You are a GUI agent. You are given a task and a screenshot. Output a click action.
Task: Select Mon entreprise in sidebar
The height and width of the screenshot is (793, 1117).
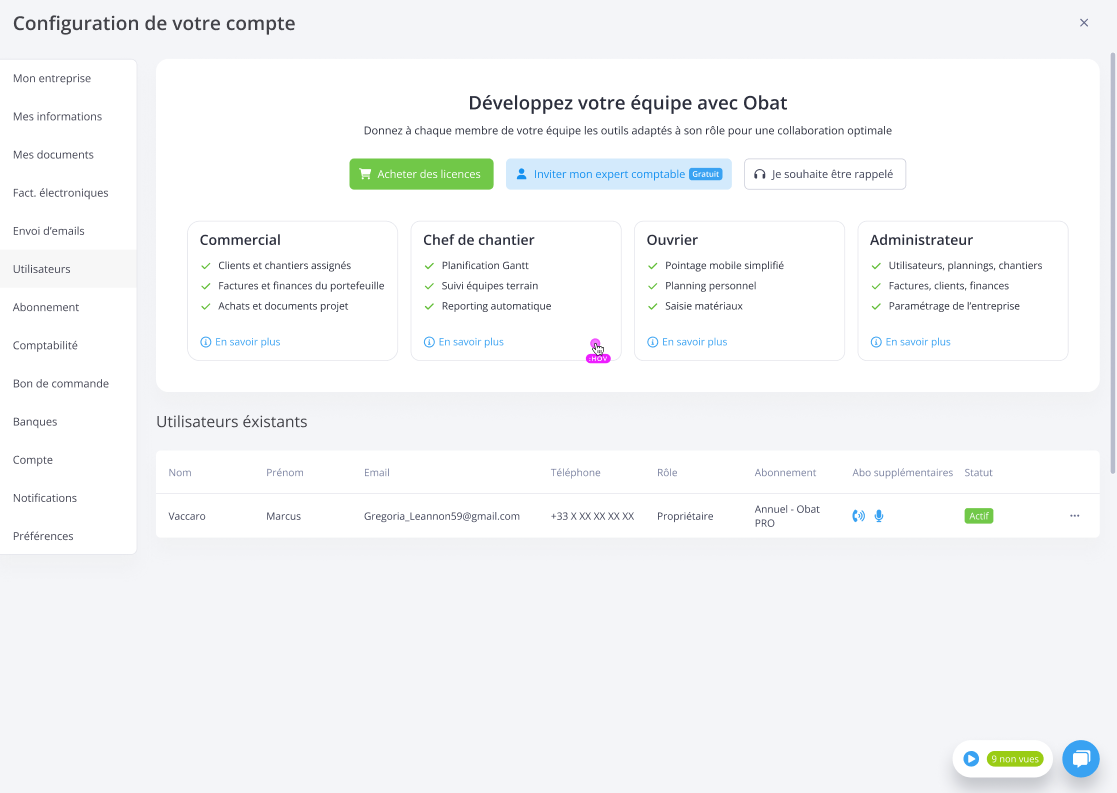[x=52, y=79]
